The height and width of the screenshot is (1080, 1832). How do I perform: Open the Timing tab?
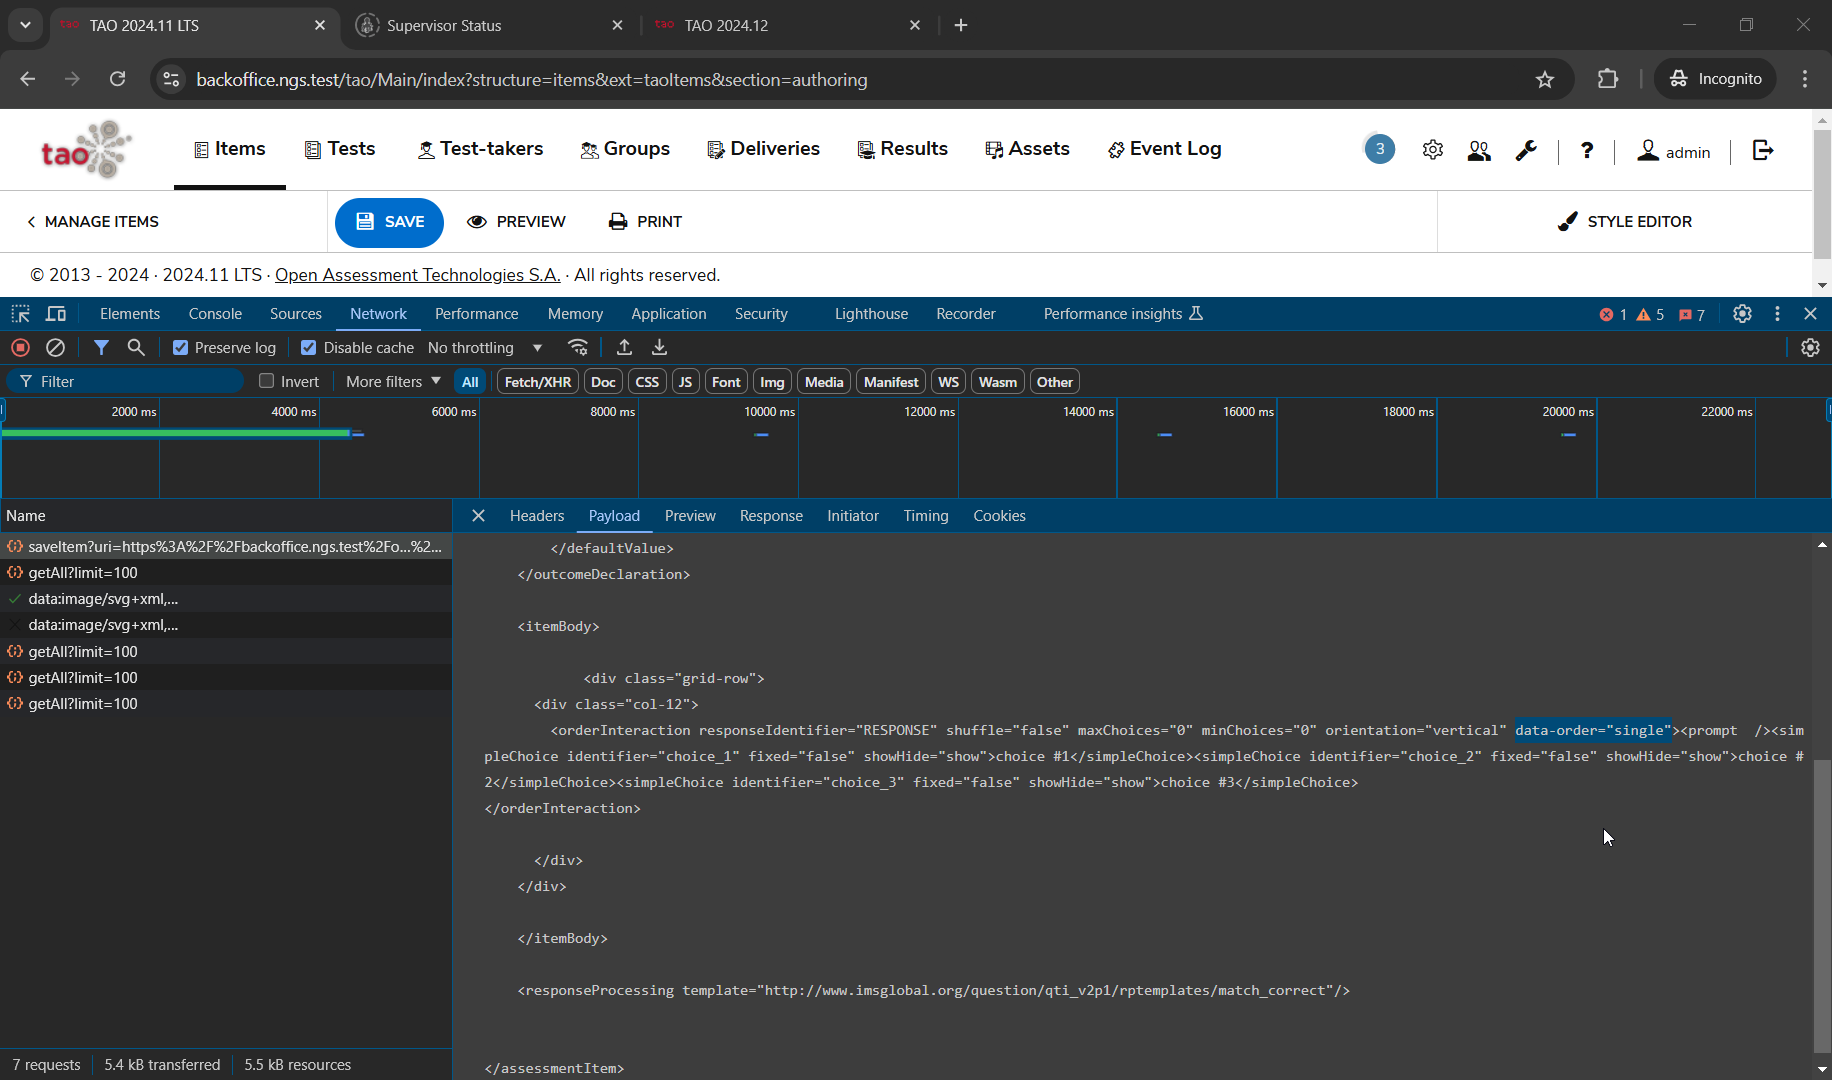tap(926, 516)
